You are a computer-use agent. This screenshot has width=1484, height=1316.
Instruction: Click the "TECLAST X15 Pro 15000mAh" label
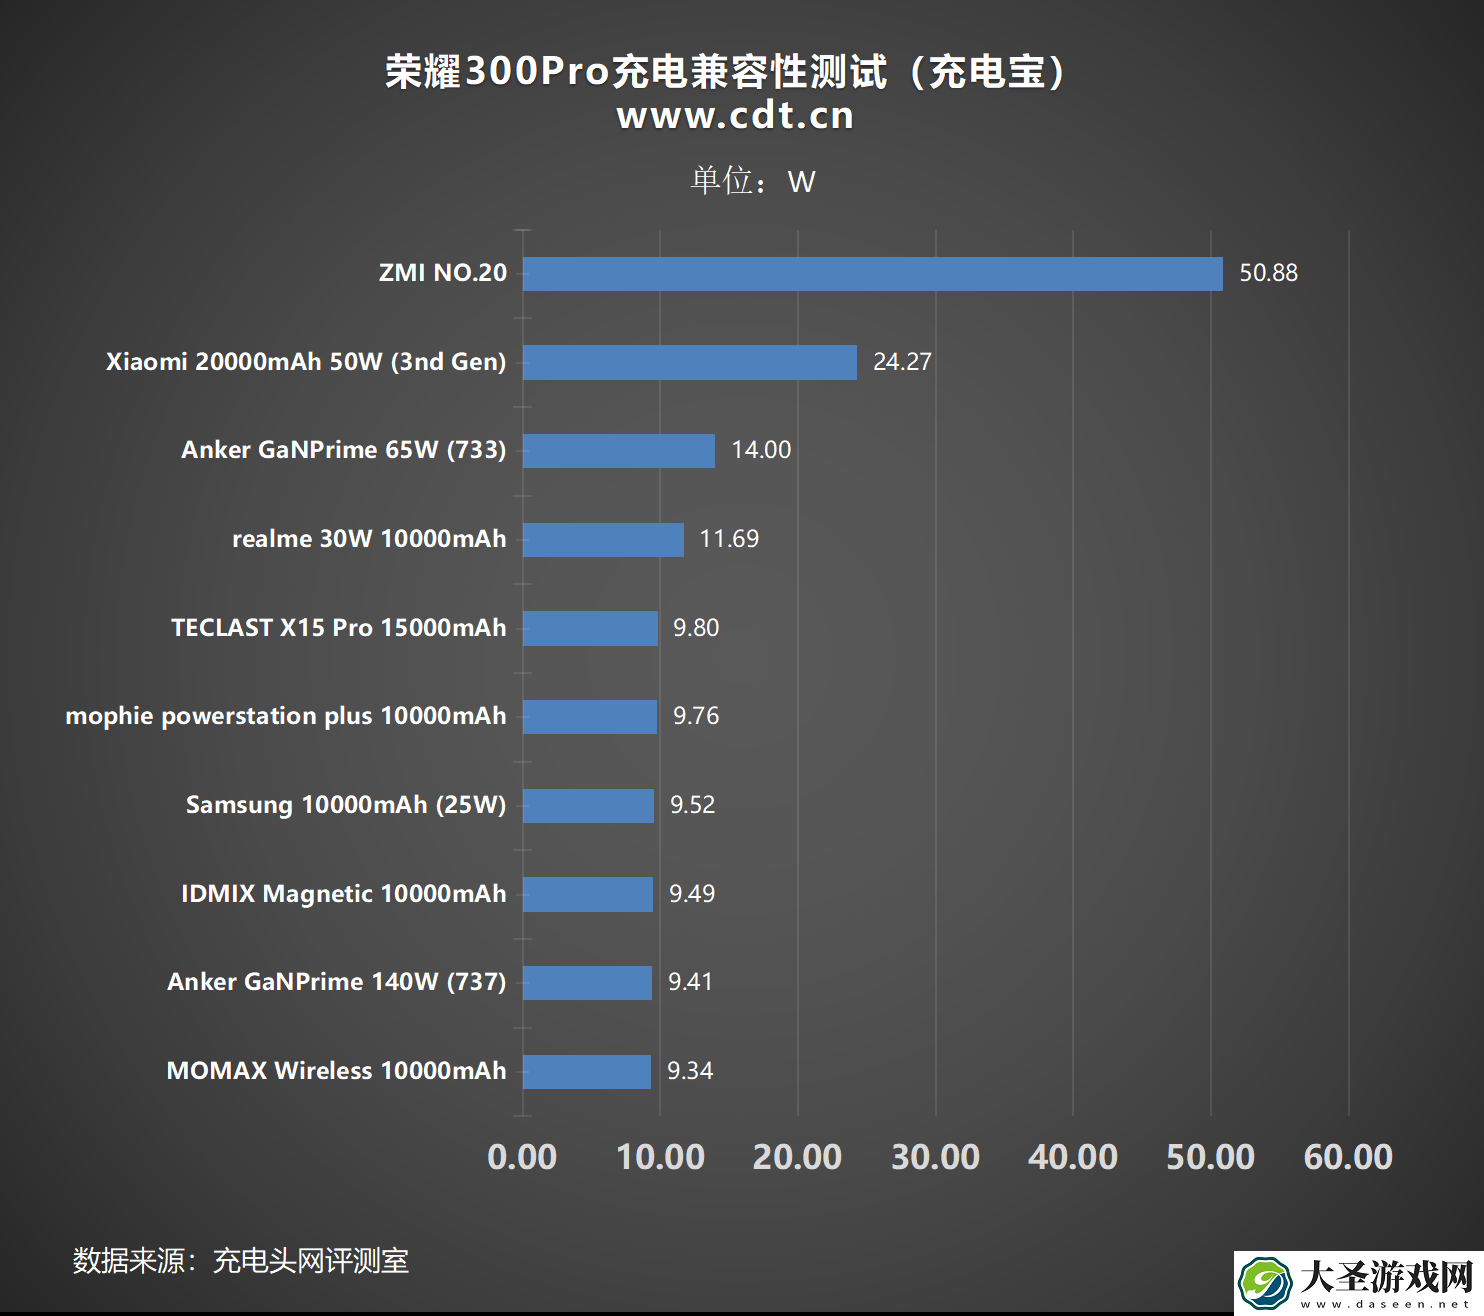pos(339,628)
